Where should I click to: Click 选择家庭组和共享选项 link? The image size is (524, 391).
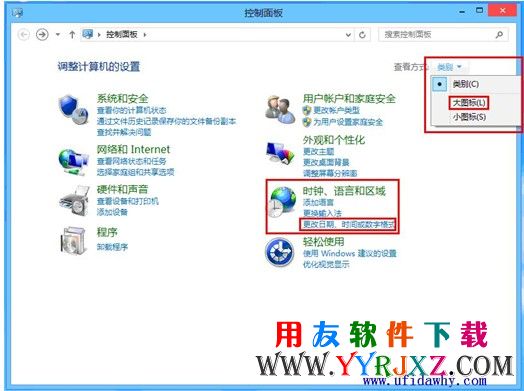[x=135, y=172]
